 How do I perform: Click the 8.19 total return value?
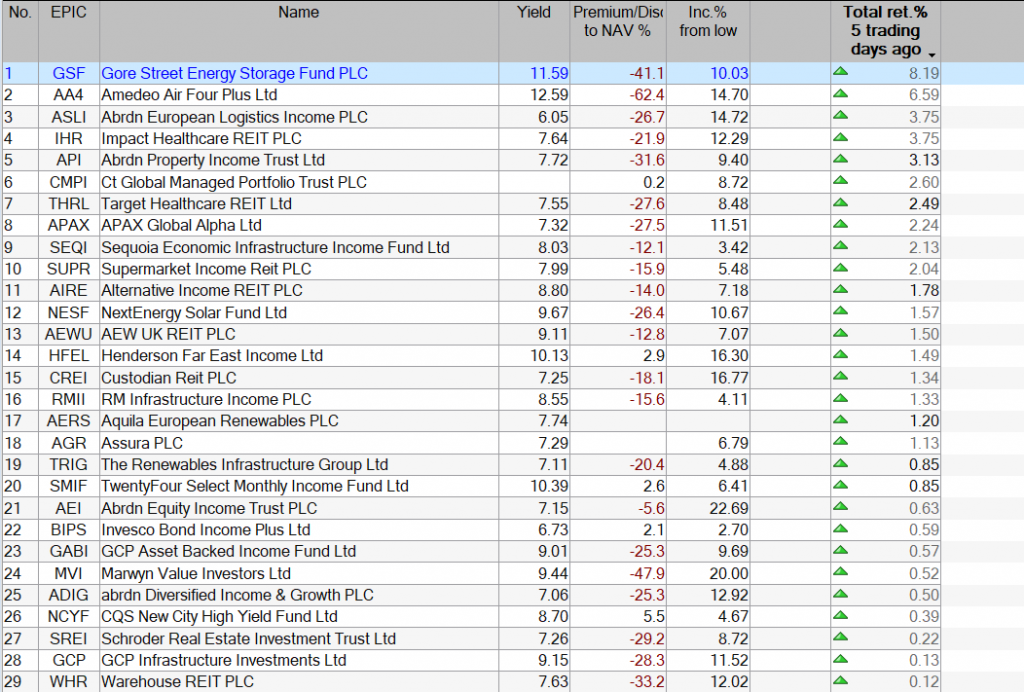[x=924, y=73]
